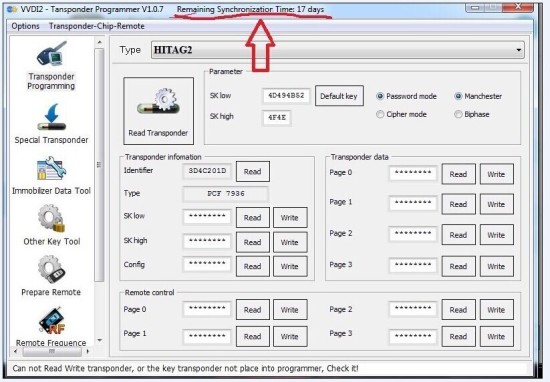Click the Transponder information SK low field
Viewport: 550px width, 382px height.
pos(207,217)
